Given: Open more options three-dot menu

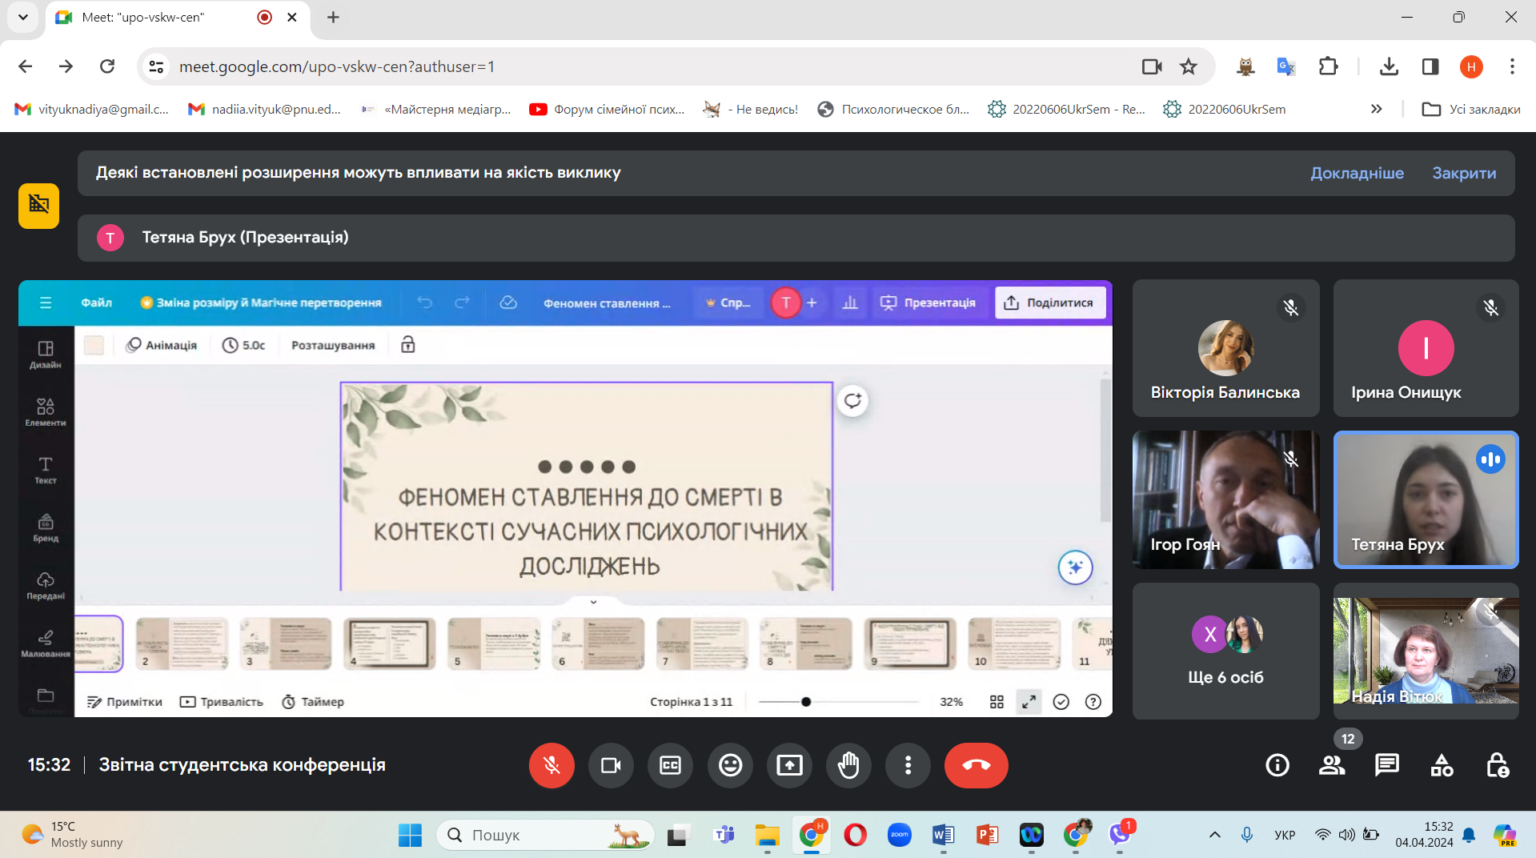Looking at the screenshot, I should pos(908,765).
